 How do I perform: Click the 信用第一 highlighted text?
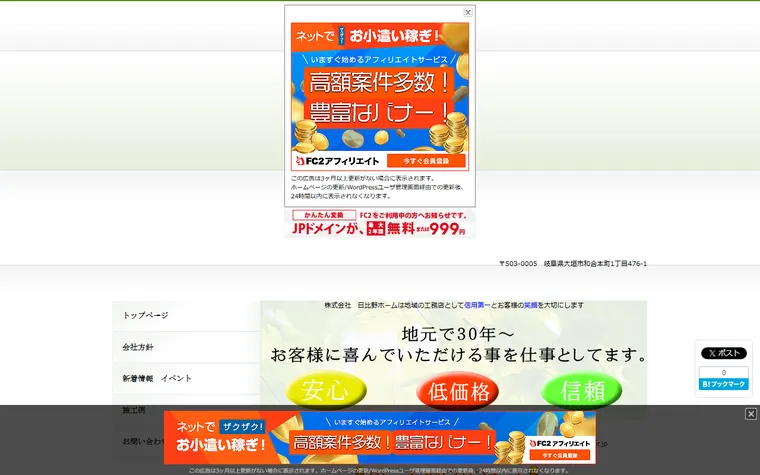pos(477,305)
